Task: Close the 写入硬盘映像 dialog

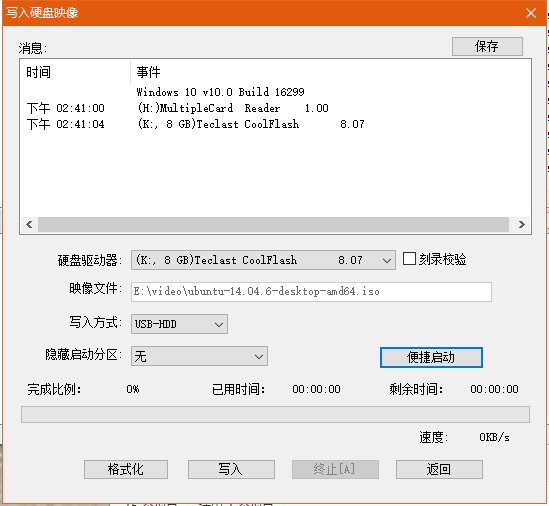Action: (x=531, y=13)
